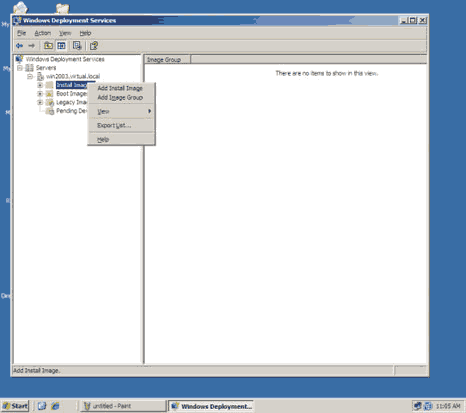
Task: Select Install Images tree item
Action: click(71, 85)
